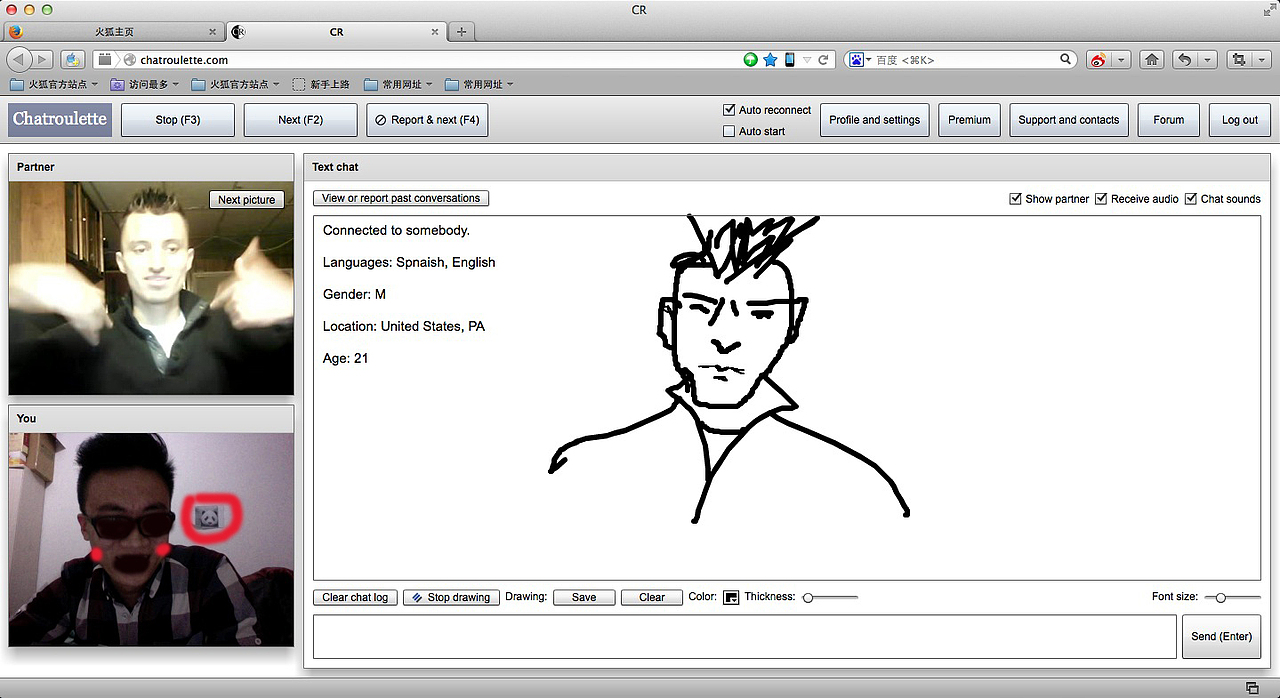Open View or report past conversations
This screenshot has height=698, width=1280.
pos(401,198)
